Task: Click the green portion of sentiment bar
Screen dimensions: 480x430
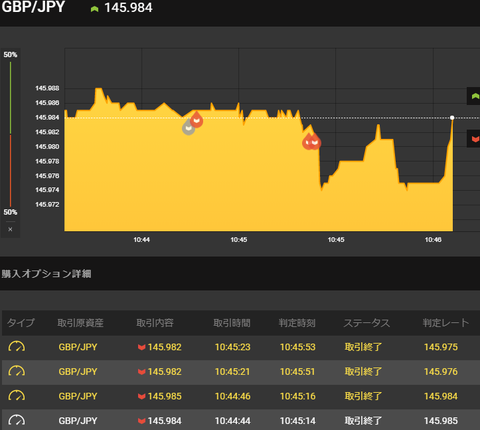Action: tap(10, 98)
